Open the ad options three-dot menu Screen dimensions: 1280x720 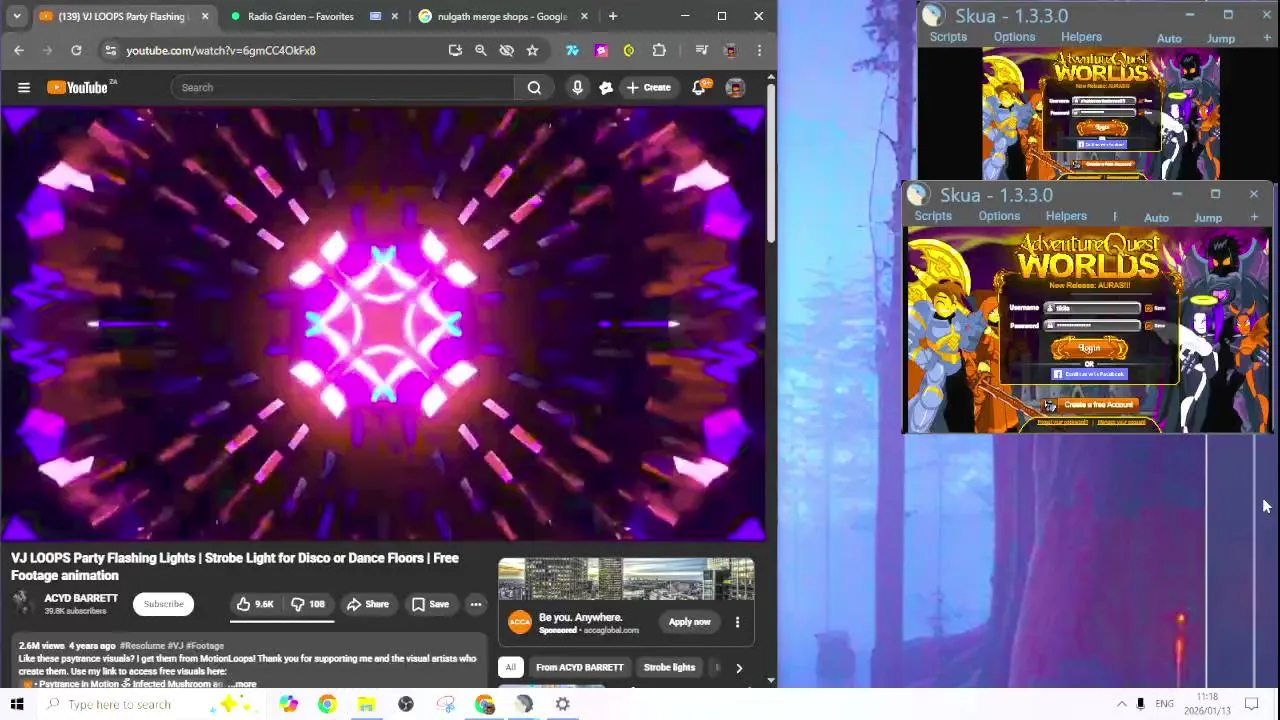(x=737, y=622)
